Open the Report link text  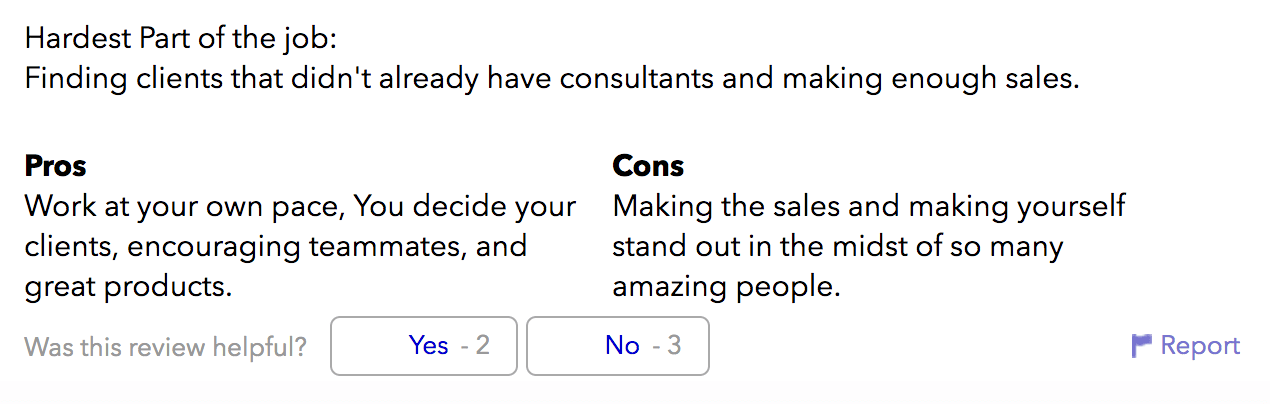tap(1200, 346)
